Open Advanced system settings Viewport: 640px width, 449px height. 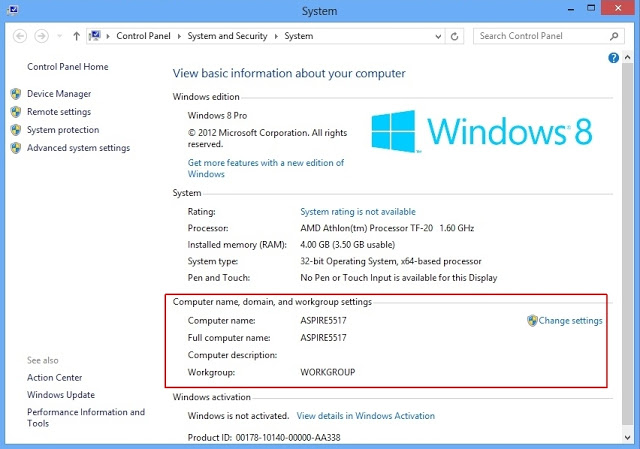(78, 148)
